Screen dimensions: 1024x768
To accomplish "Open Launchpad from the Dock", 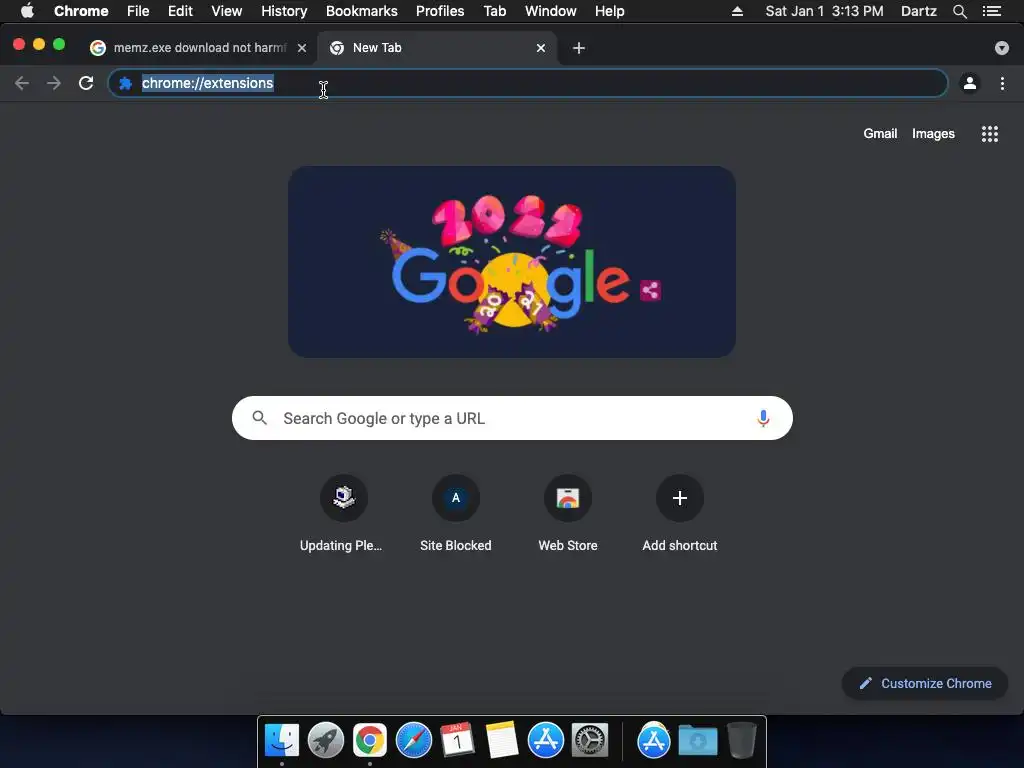I will (x=326, y=741).
